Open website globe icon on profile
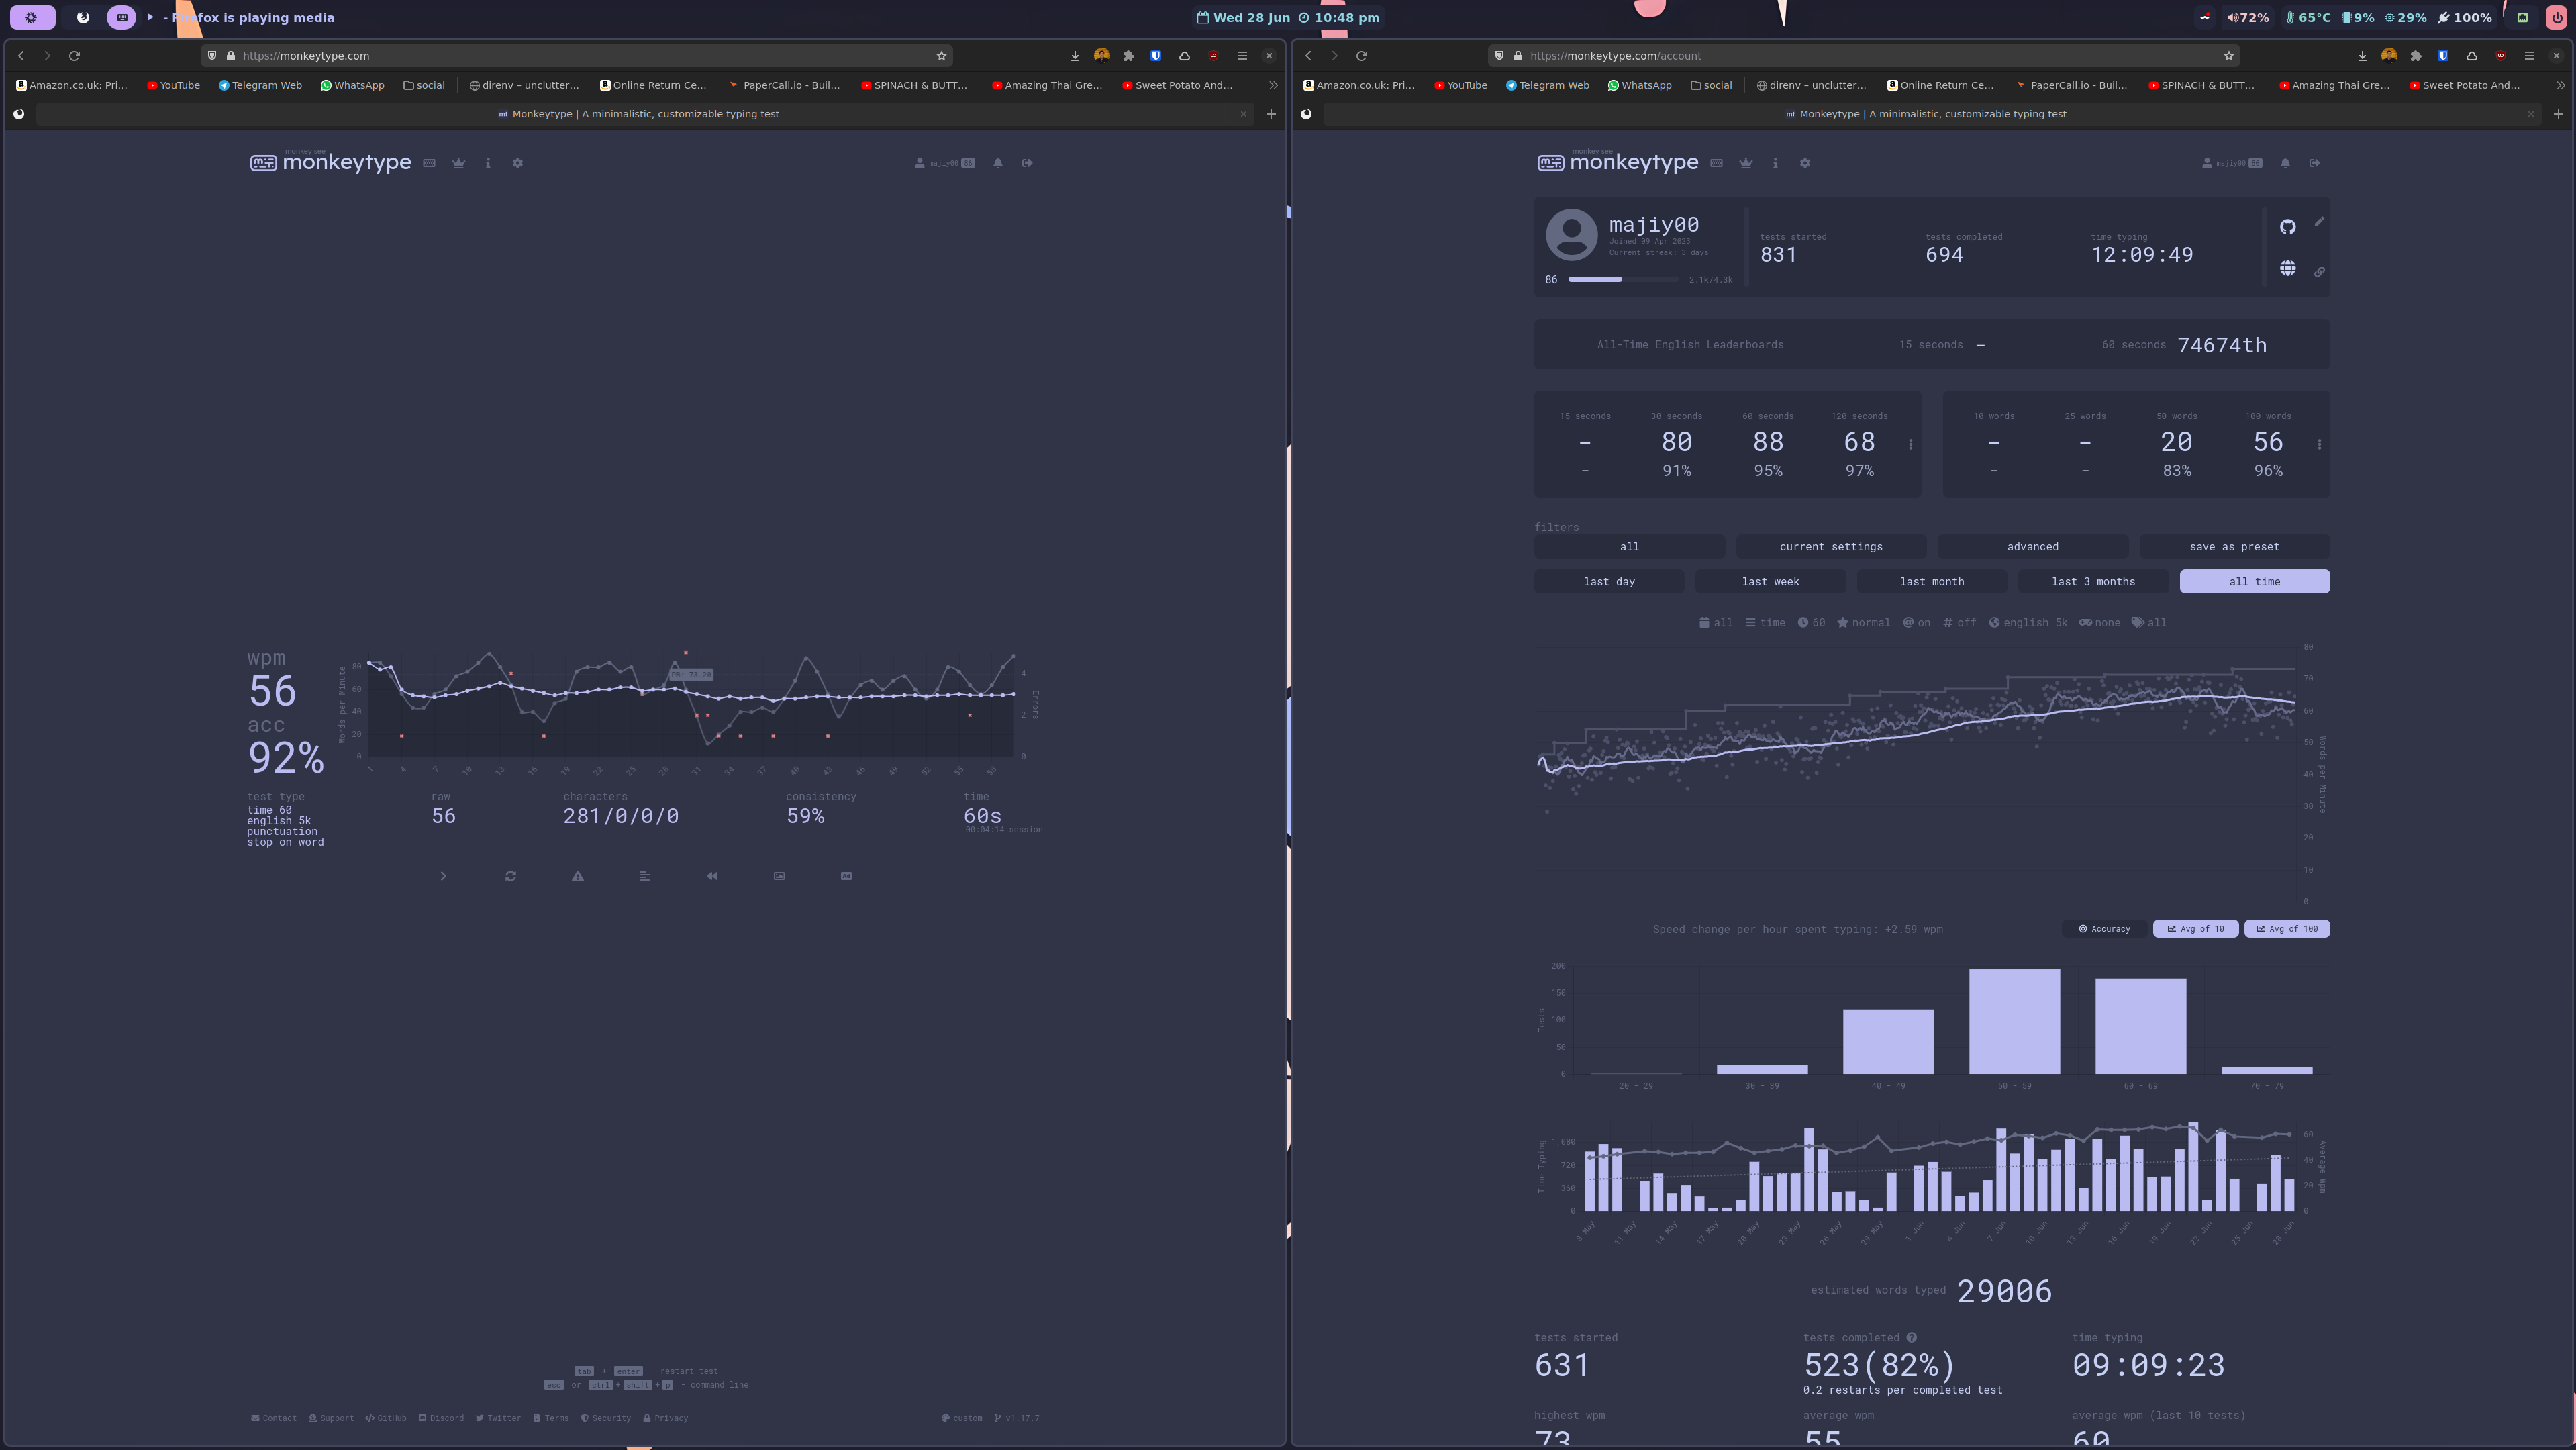The image size is (2576, 1450). pyautogui.click(x=2287, y=268)
